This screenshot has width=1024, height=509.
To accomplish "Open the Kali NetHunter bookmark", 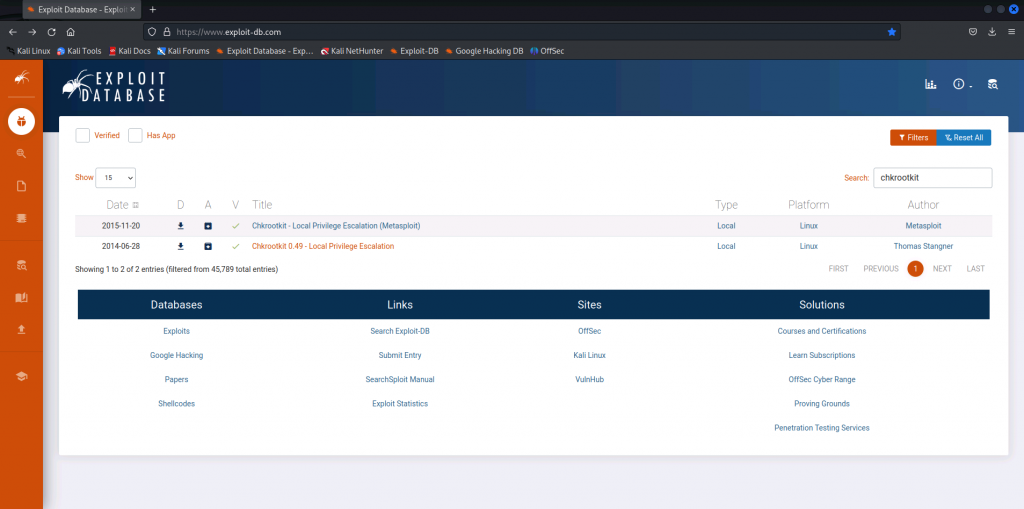I will click(352, 50).
